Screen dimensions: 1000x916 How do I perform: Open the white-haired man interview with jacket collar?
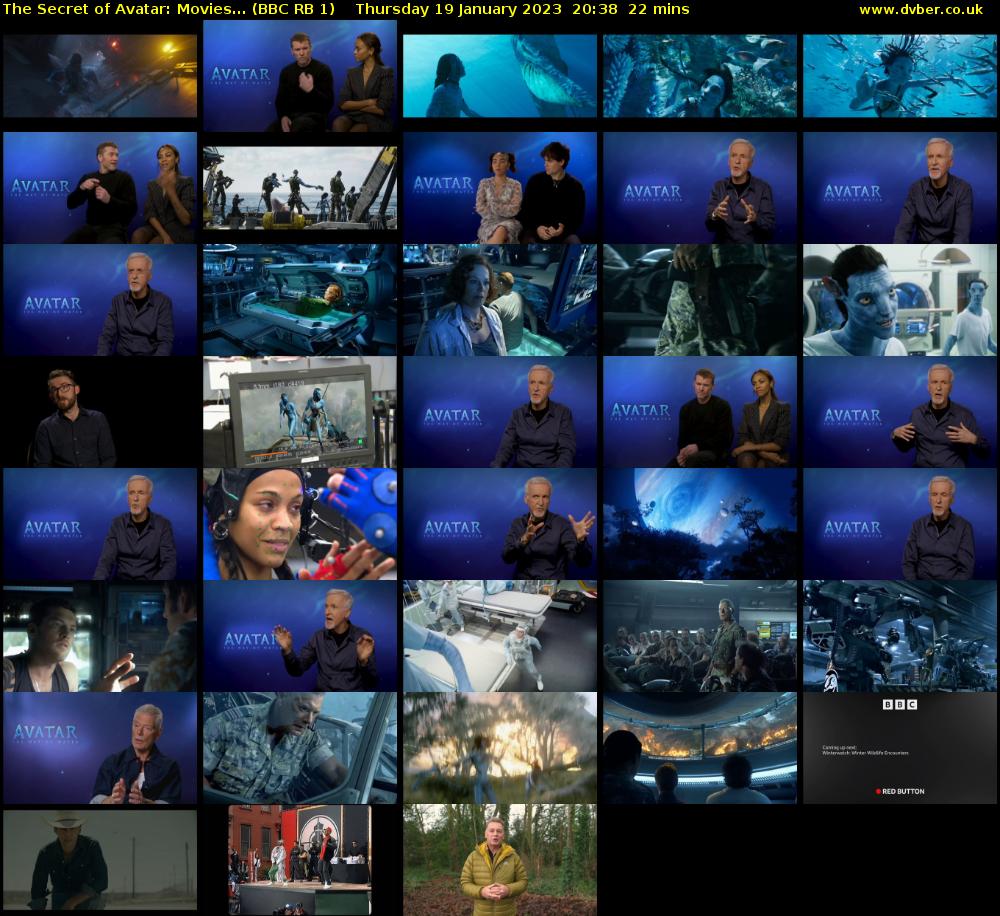click(x=100, y=748)
